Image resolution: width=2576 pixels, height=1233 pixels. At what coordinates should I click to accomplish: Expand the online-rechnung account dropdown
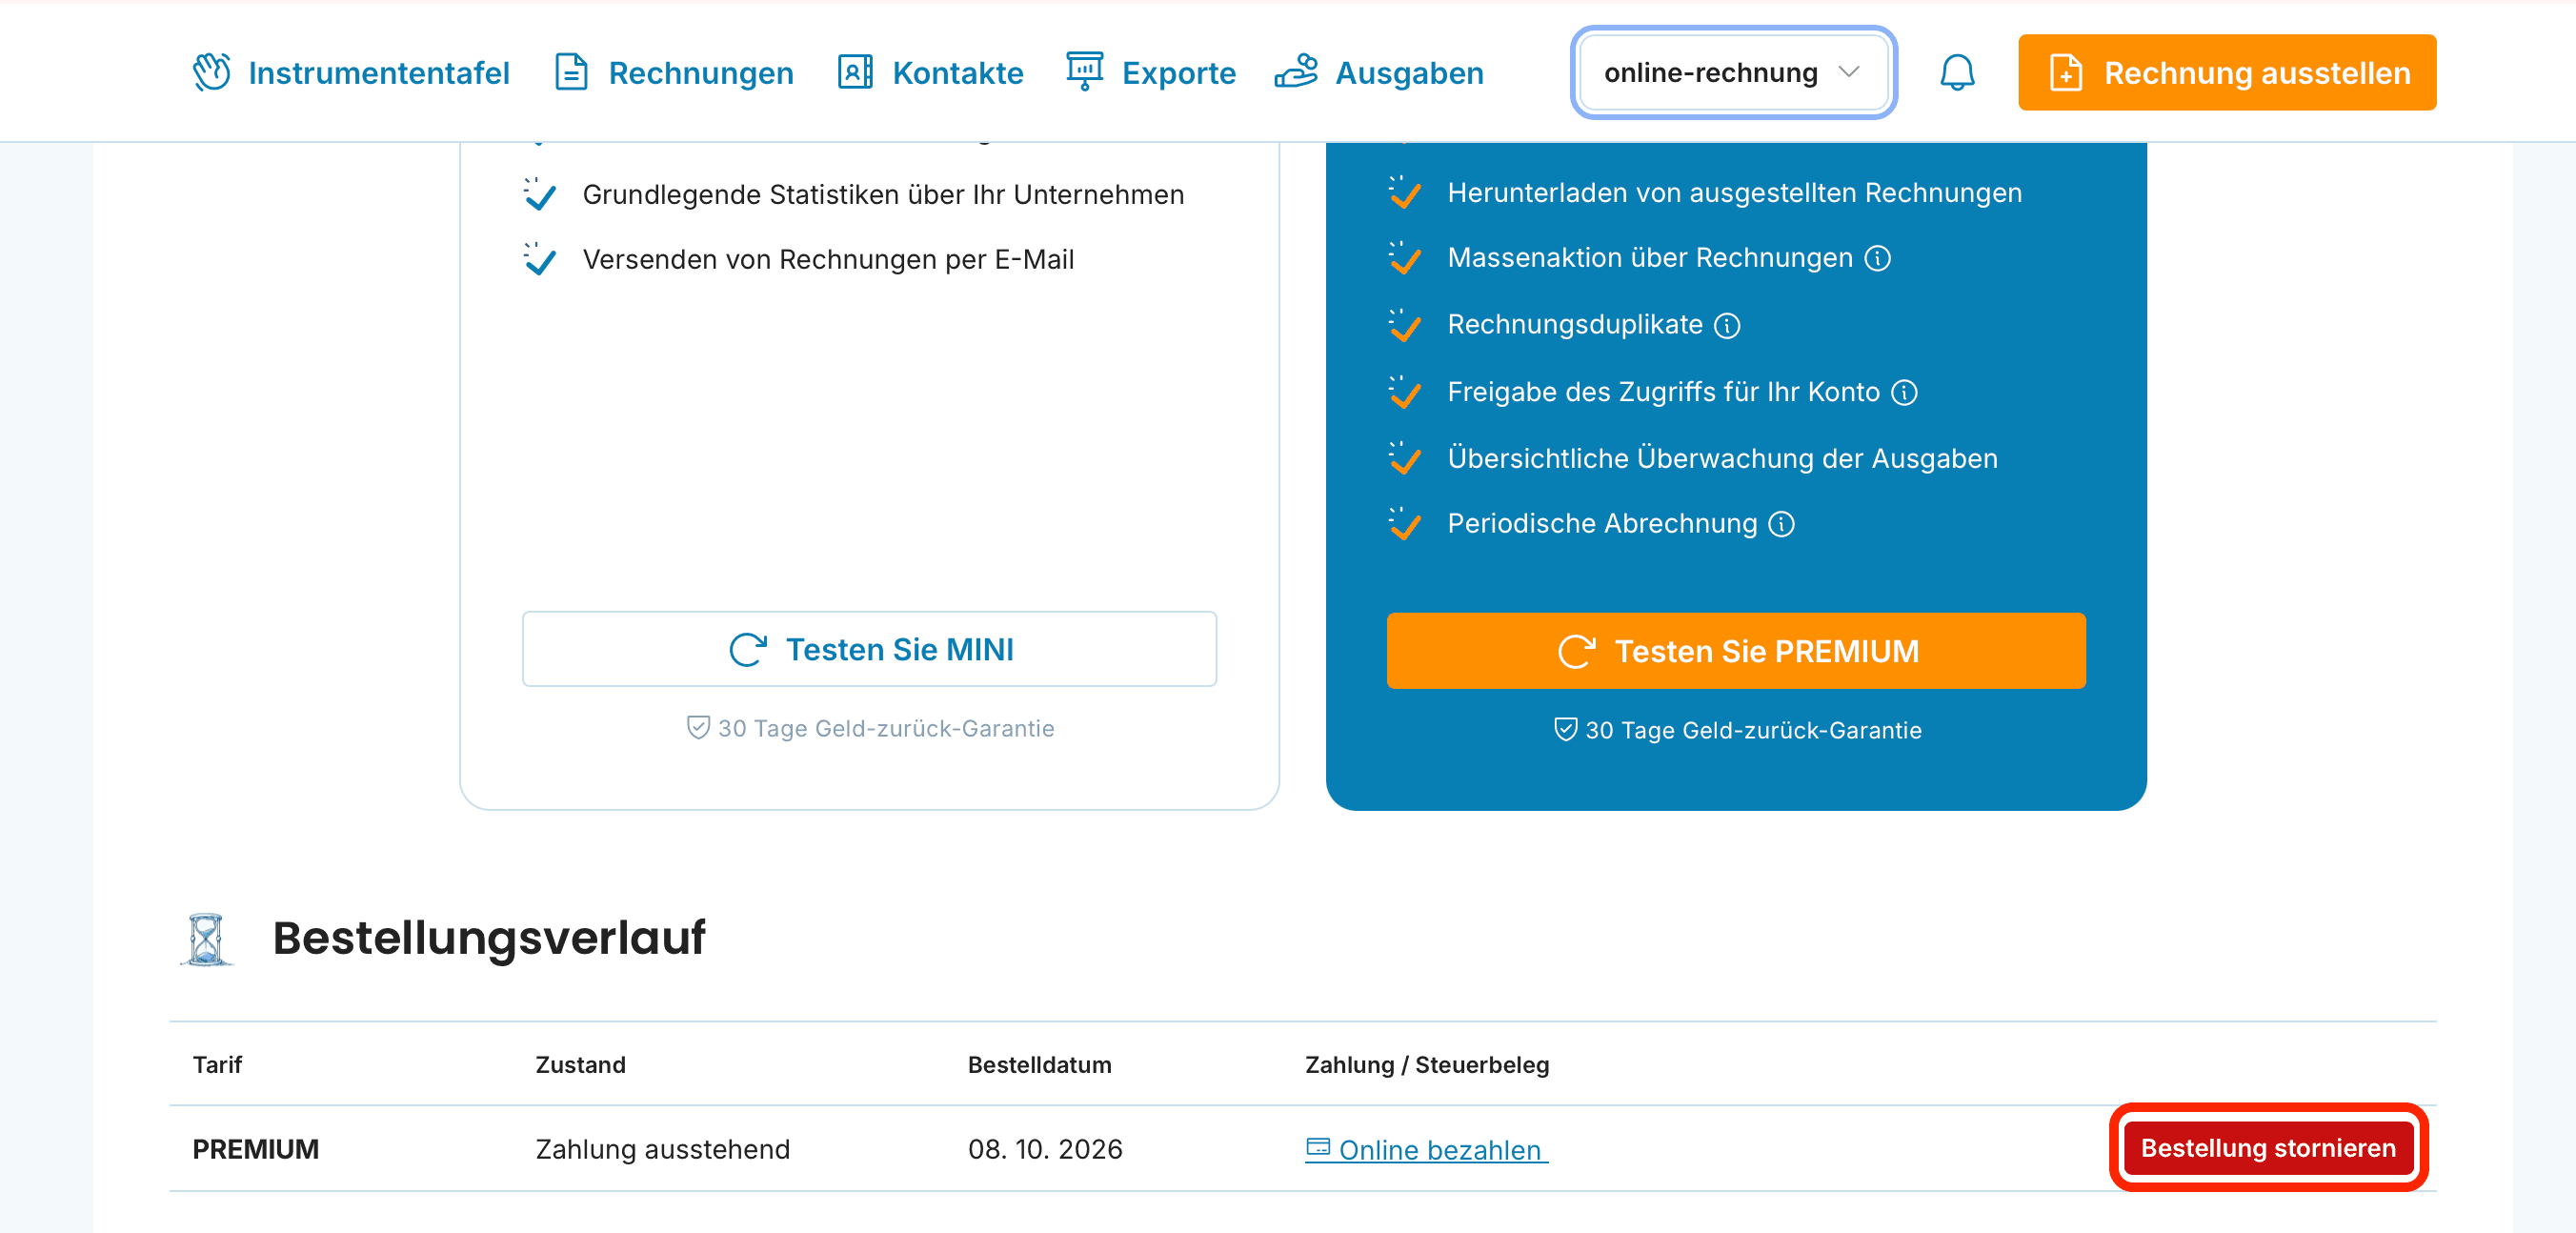(1733, 72)
